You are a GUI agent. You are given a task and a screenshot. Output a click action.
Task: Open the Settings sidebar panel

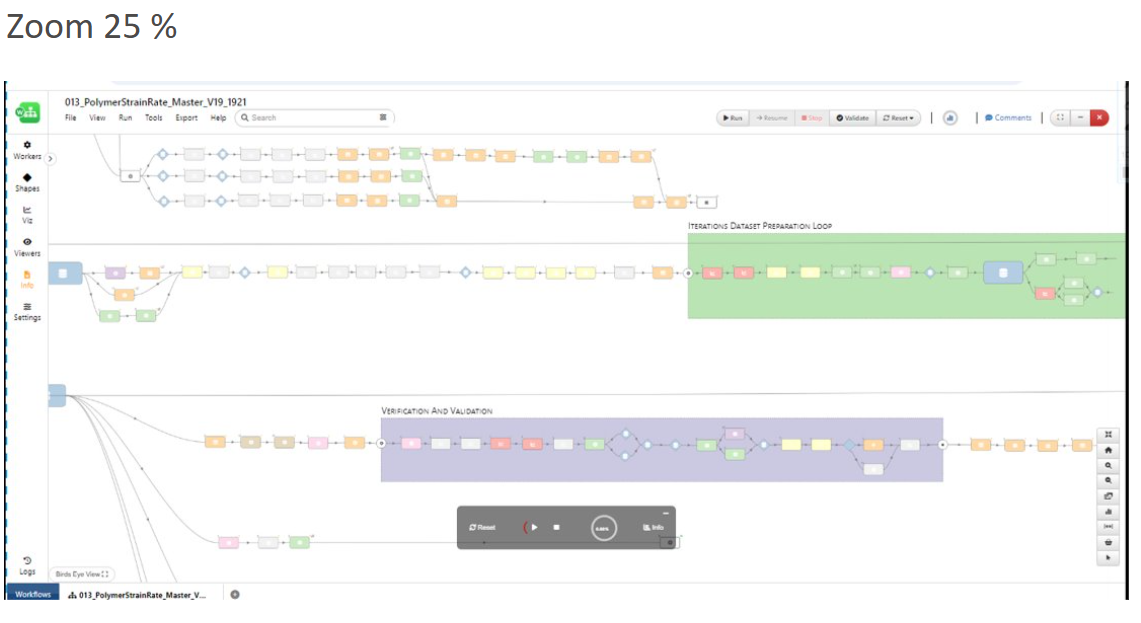point(27,311)
